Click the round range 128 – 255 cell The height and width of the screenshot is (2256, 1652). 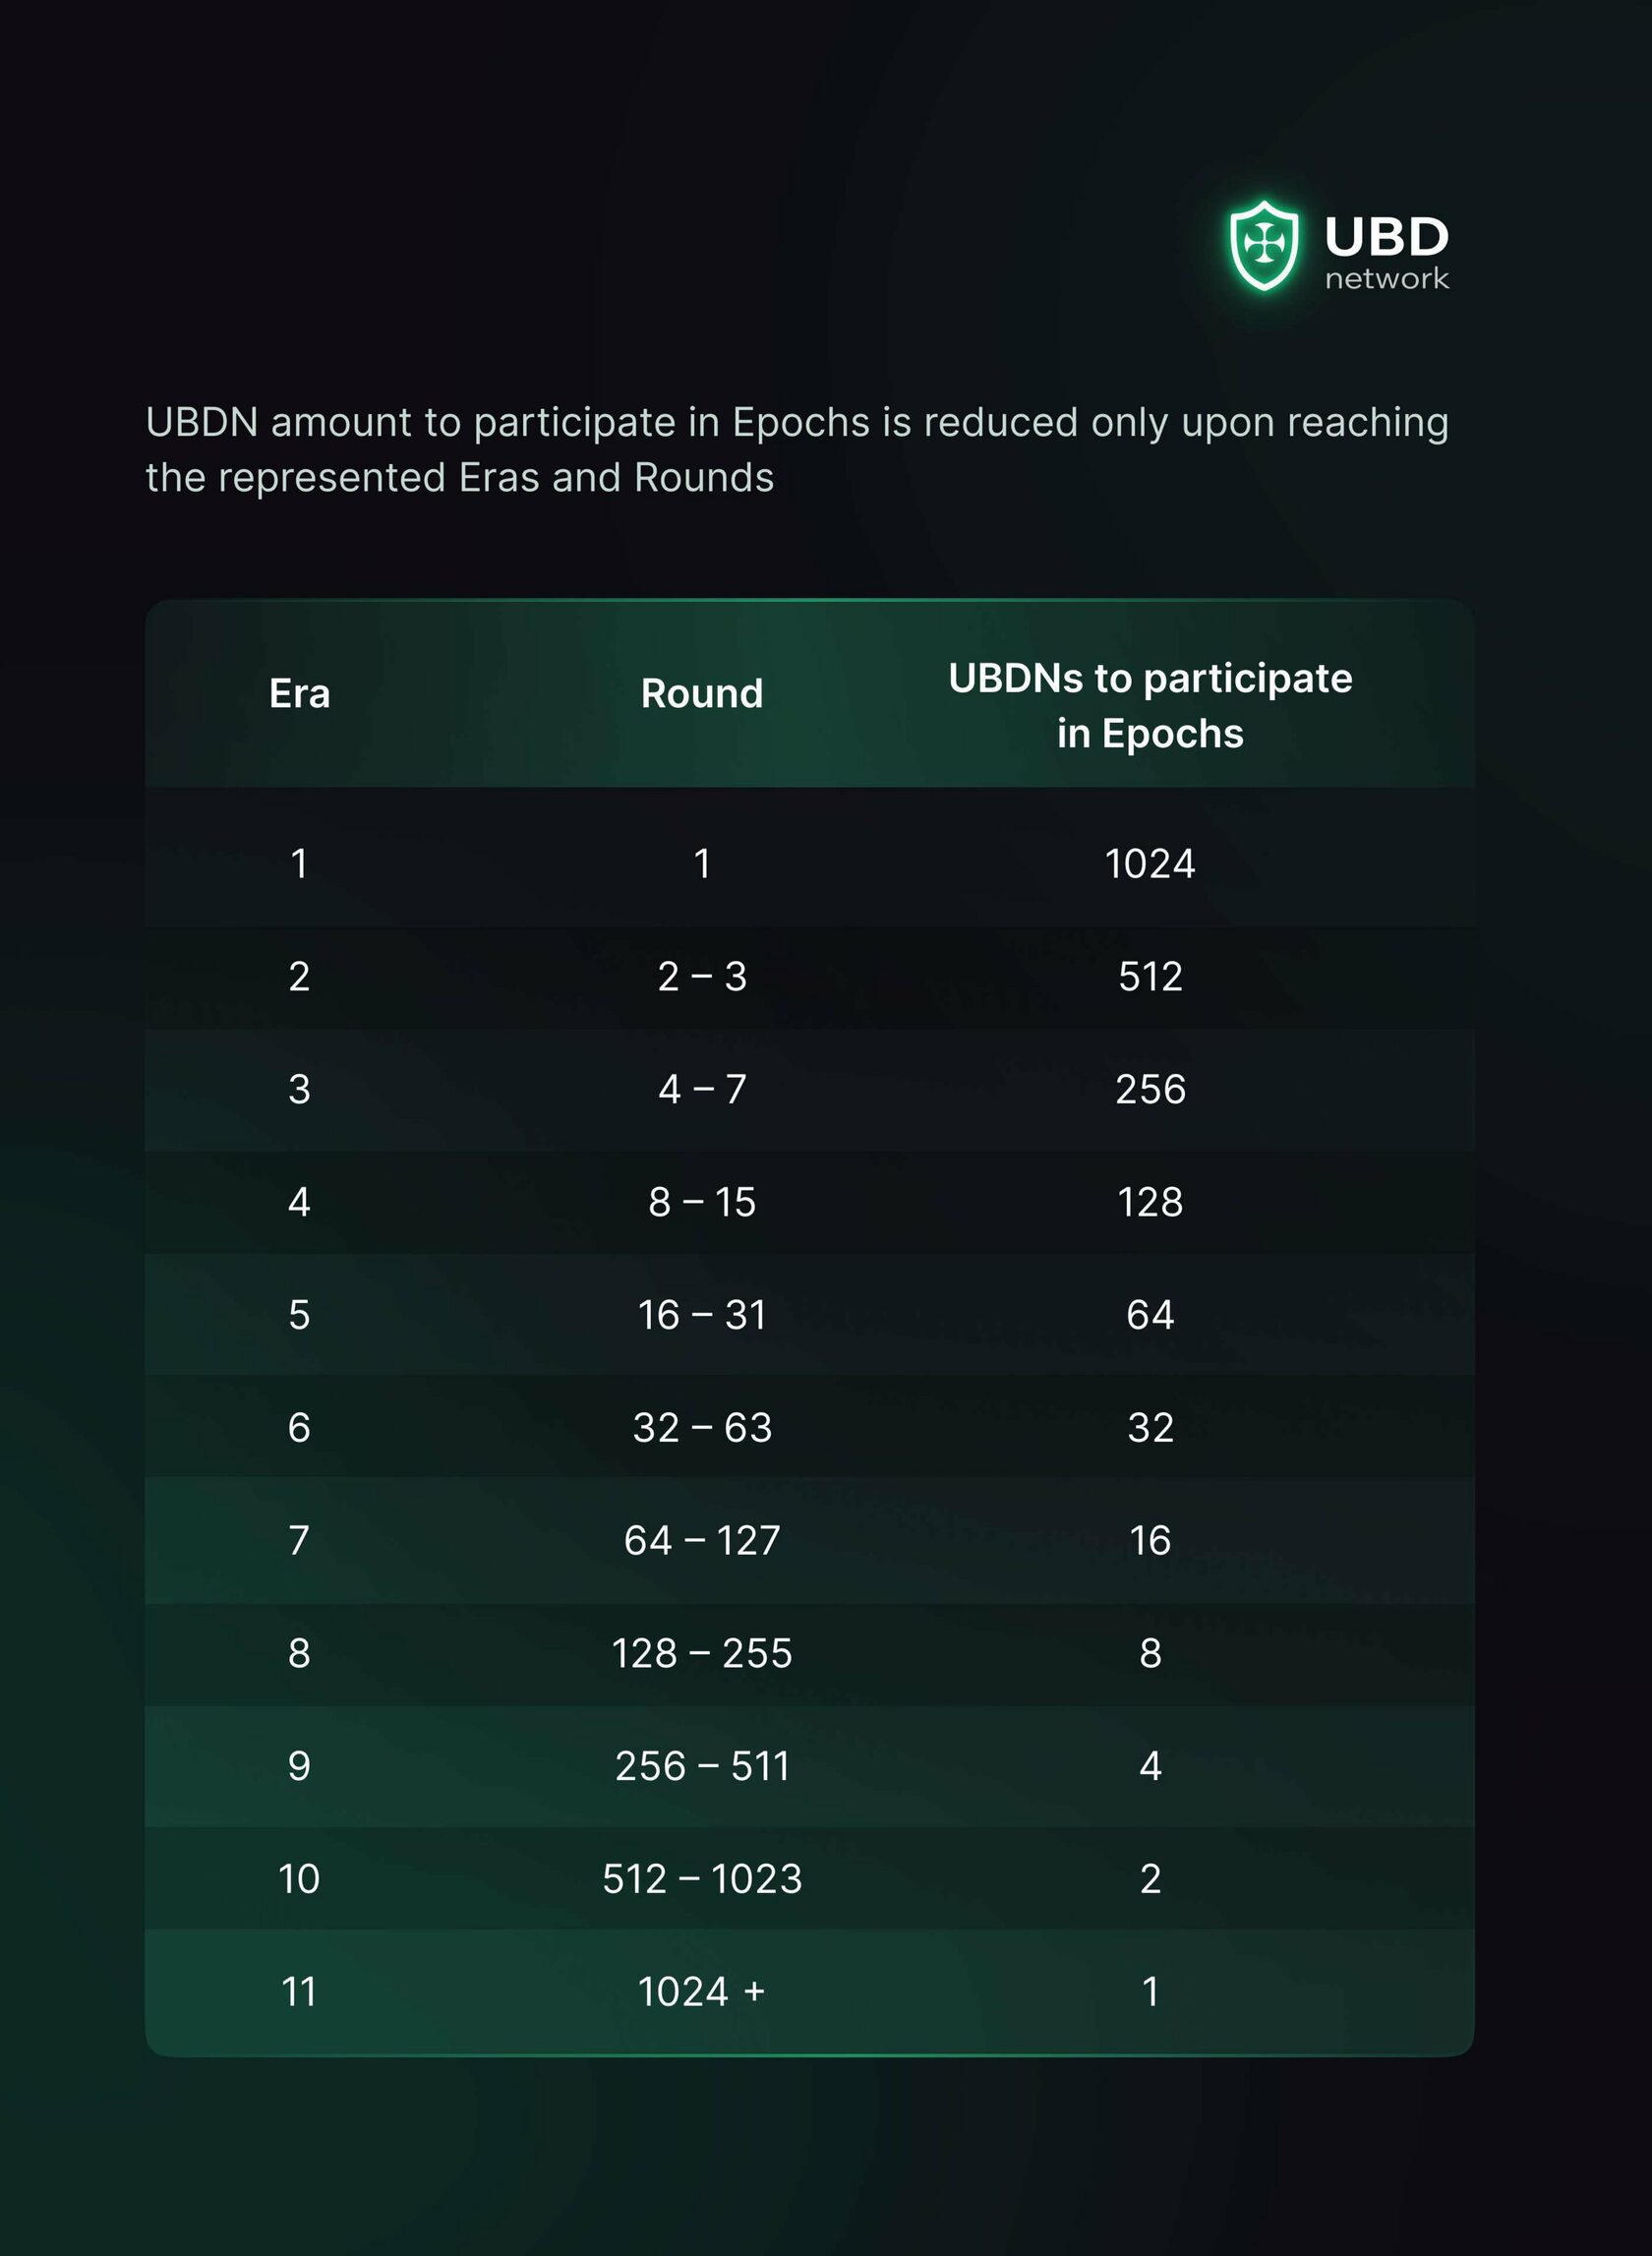pos(702,1654)
